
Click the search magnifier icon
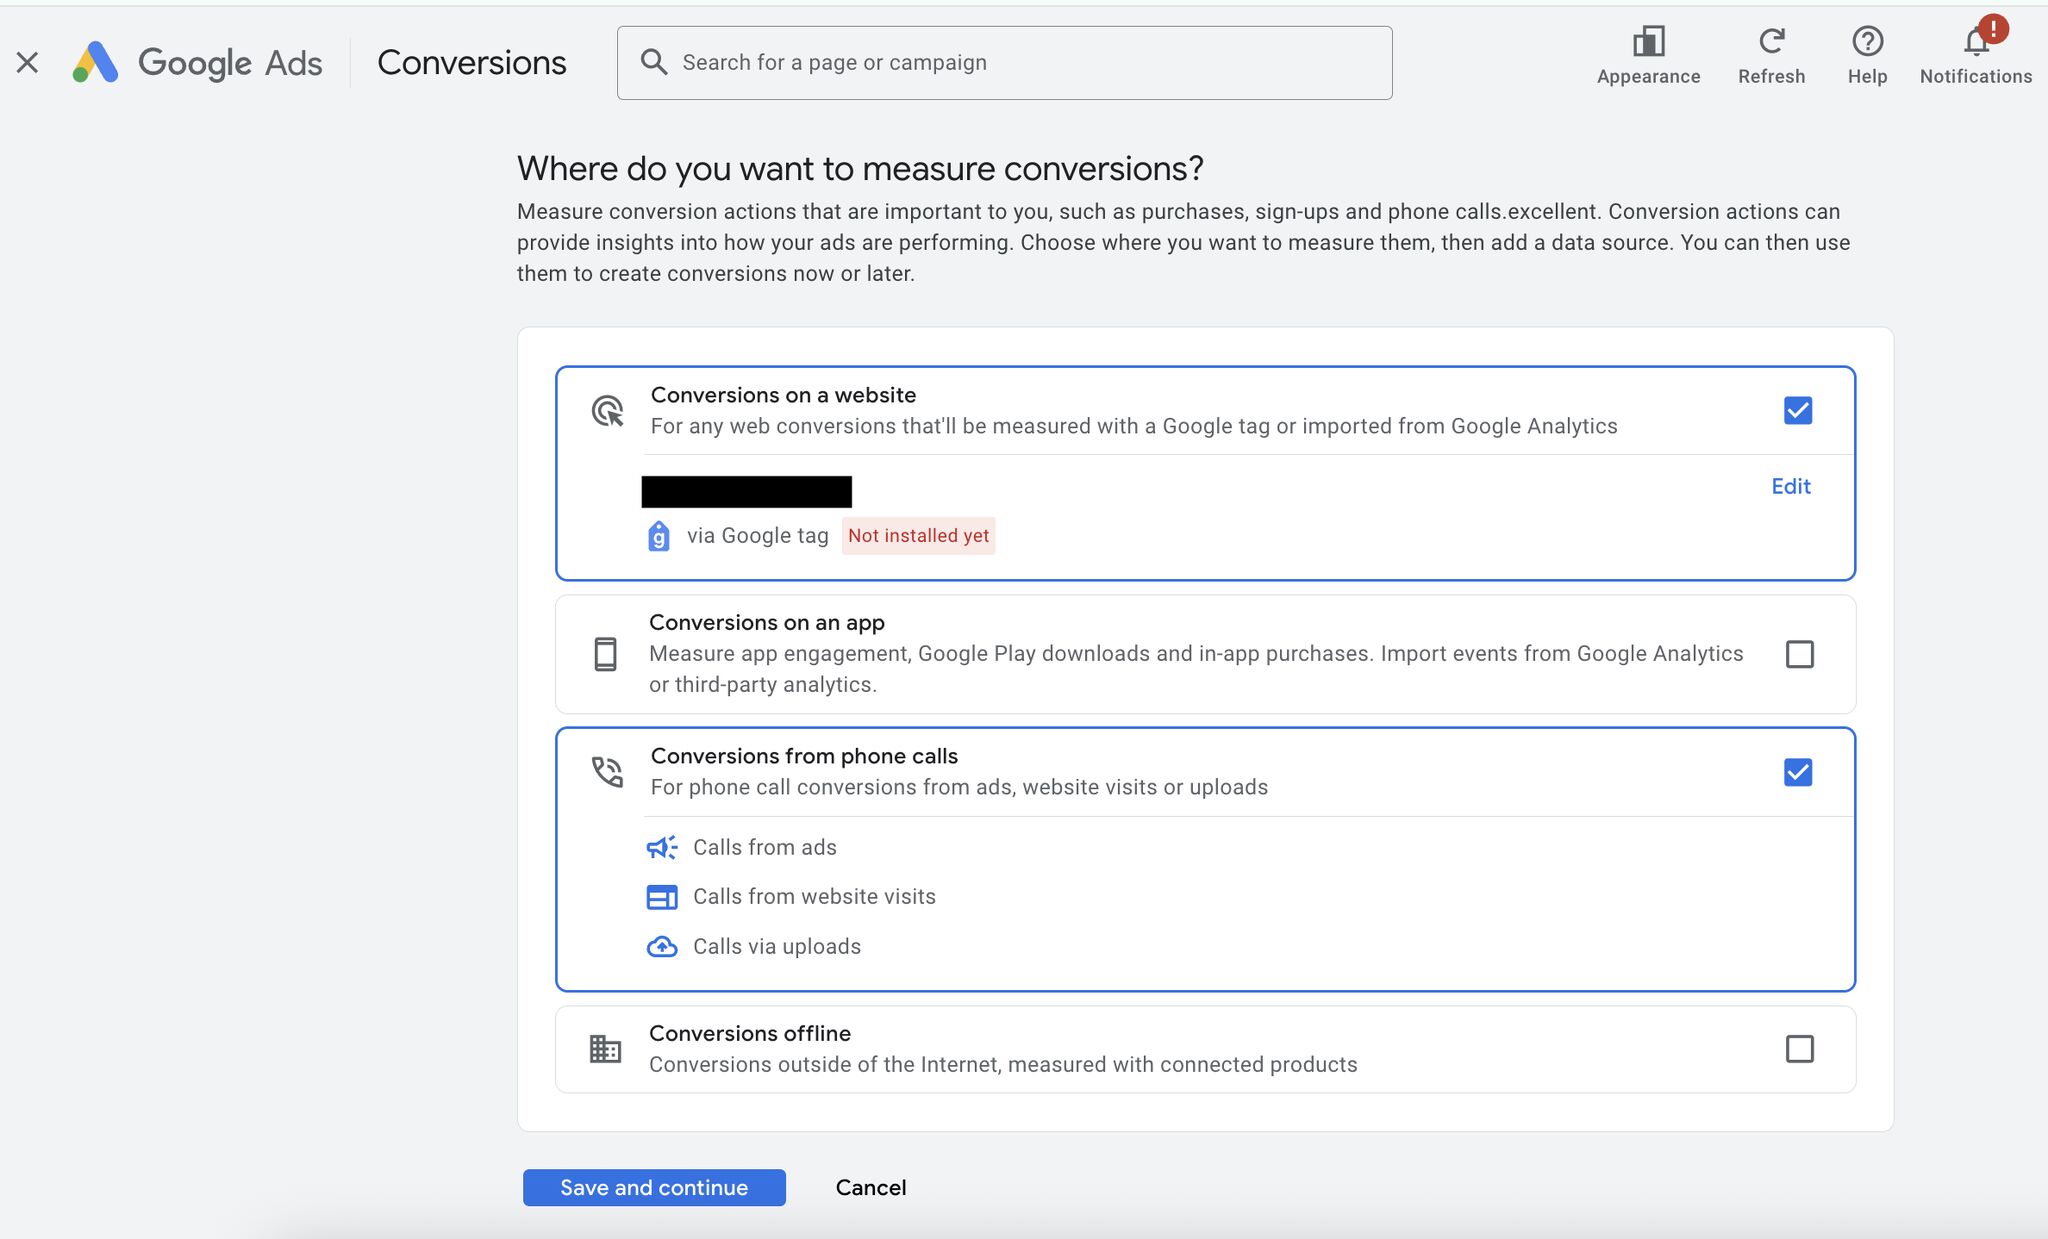[x=654, y=62]
